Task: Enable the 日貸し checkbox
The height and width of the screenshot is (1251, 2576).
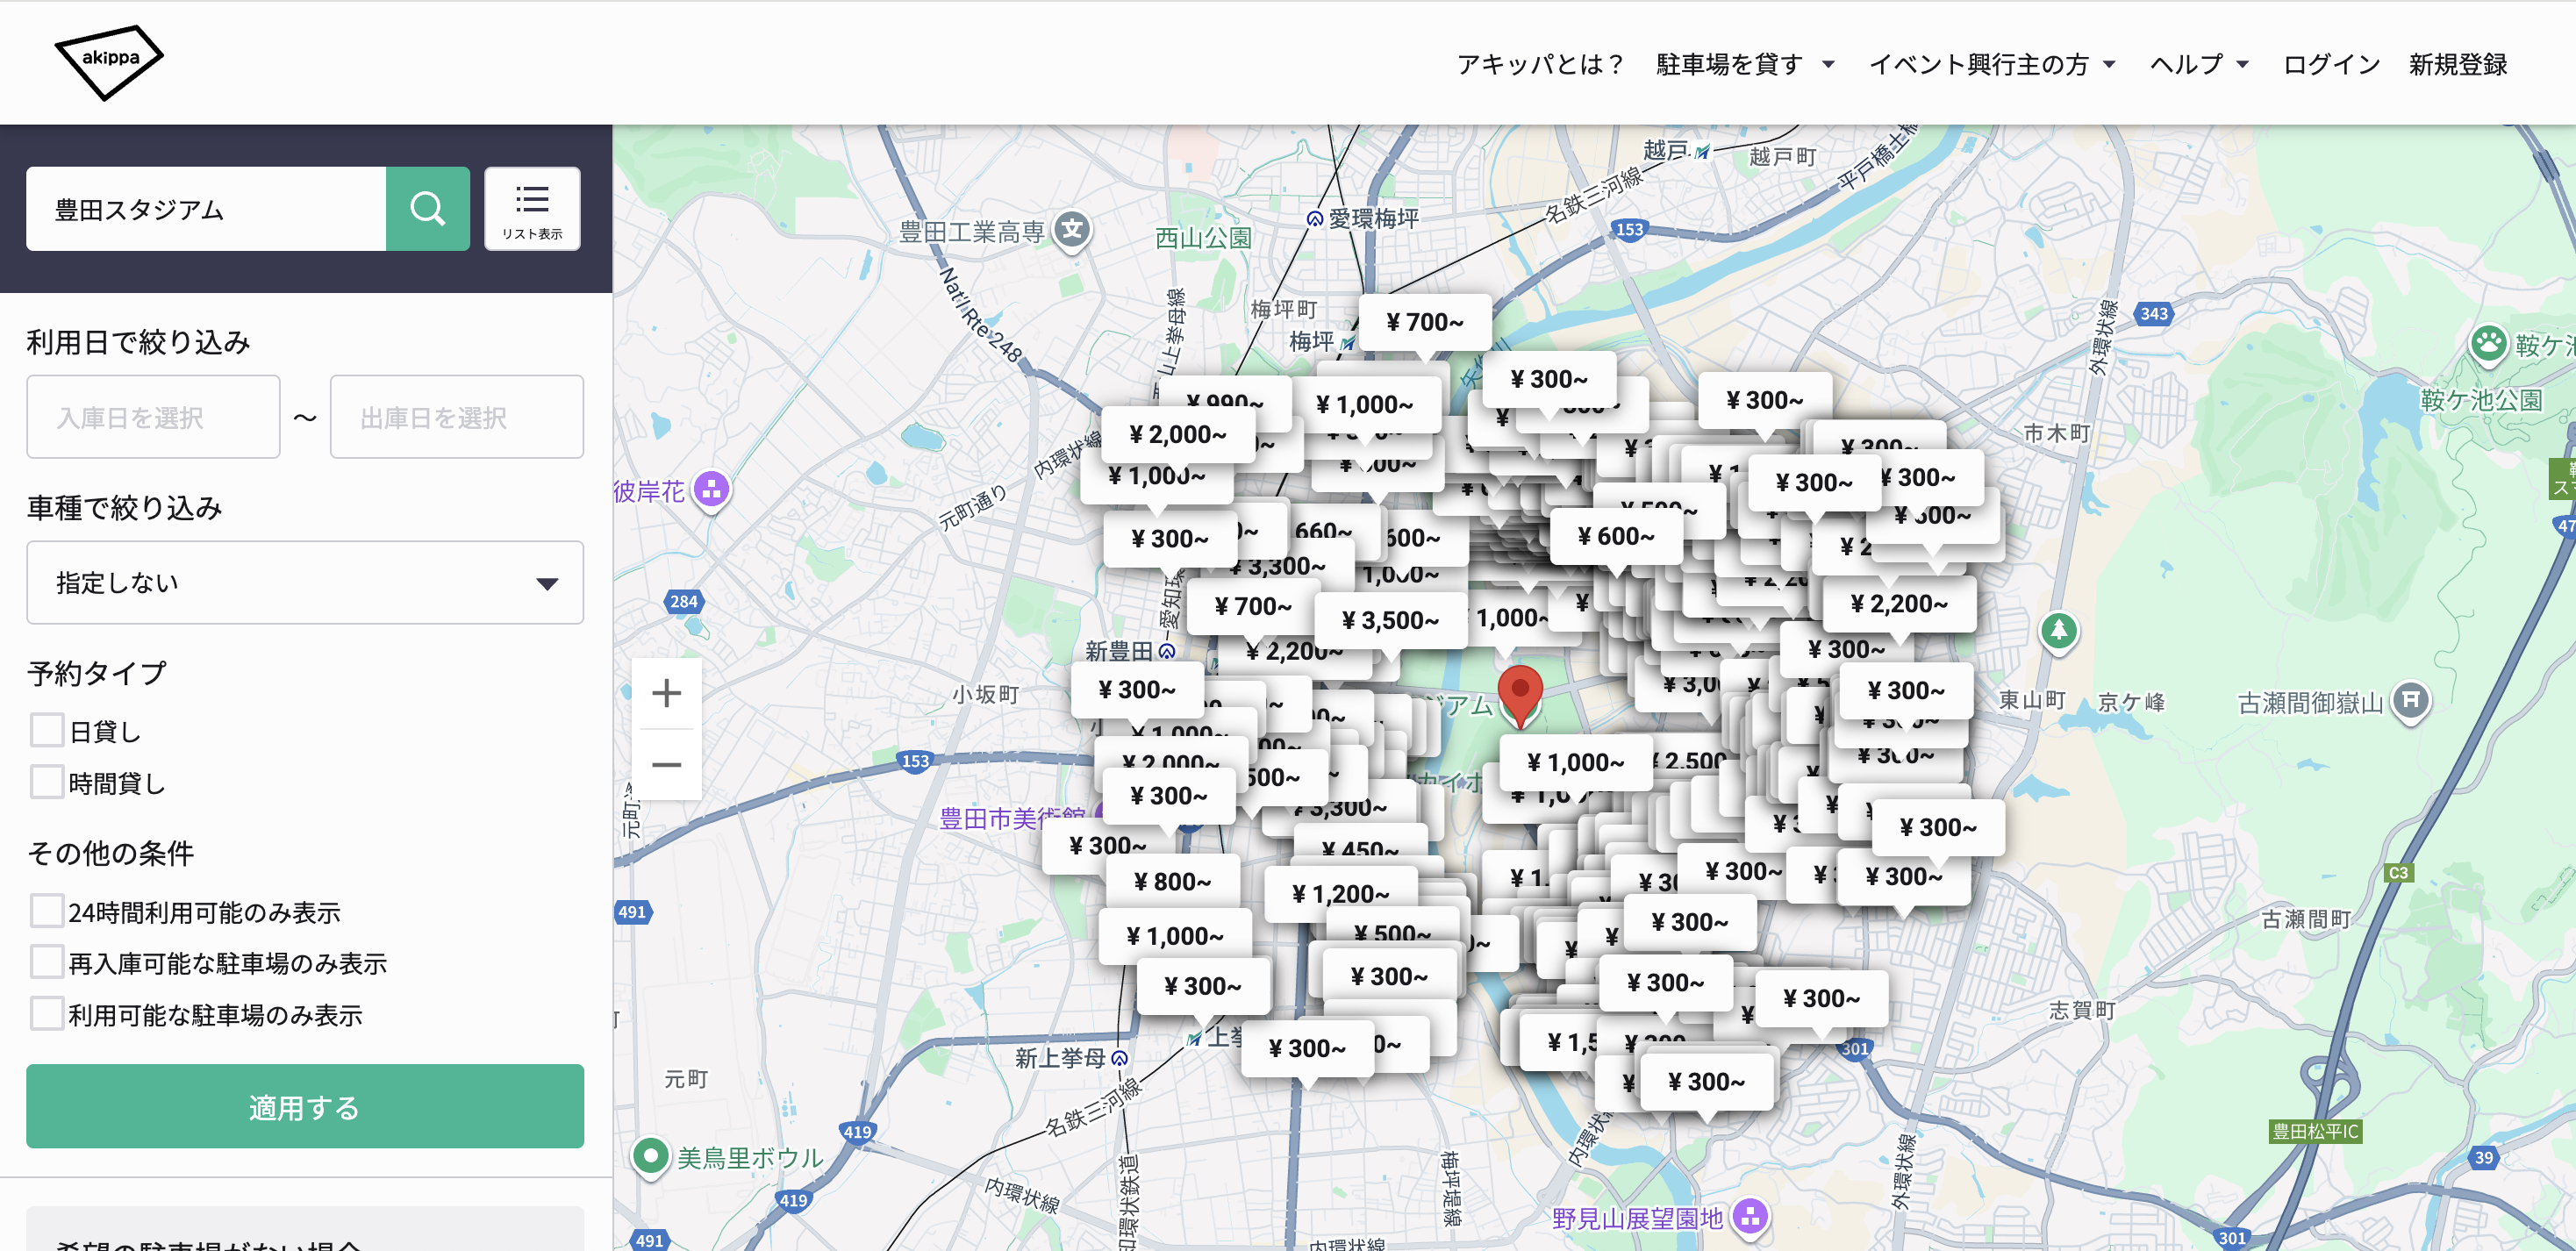Action: point(47,731)
